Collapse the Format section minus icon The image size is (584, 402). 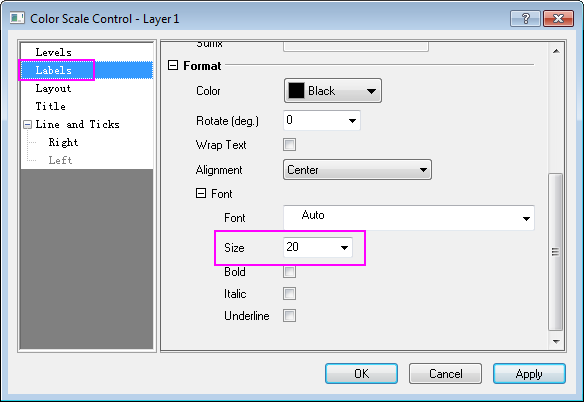tap(173, 65)
